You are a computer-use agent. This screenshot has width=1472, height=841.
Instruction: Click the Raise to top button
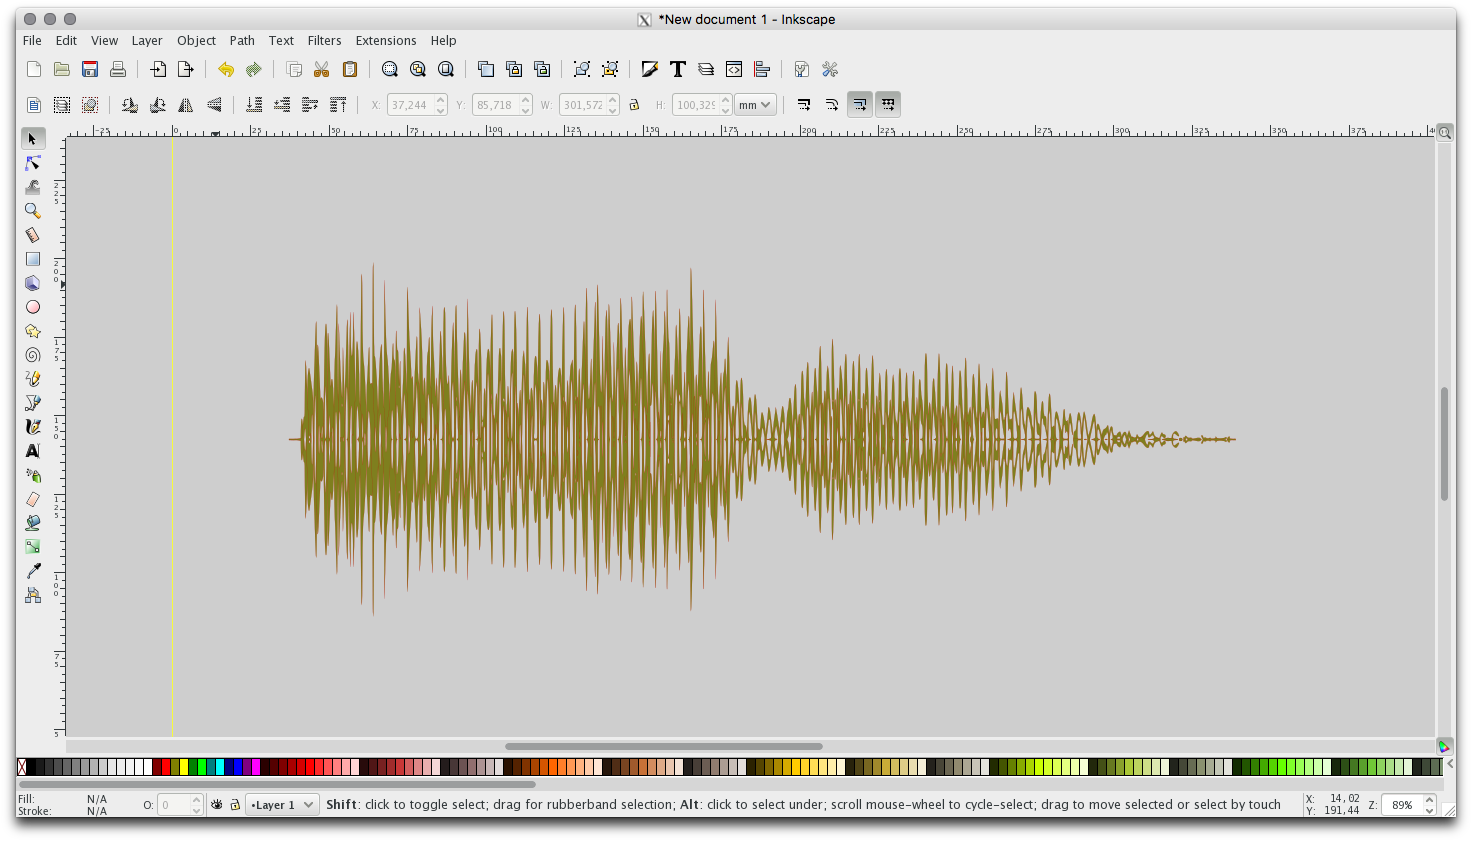(x=338, y=105)
